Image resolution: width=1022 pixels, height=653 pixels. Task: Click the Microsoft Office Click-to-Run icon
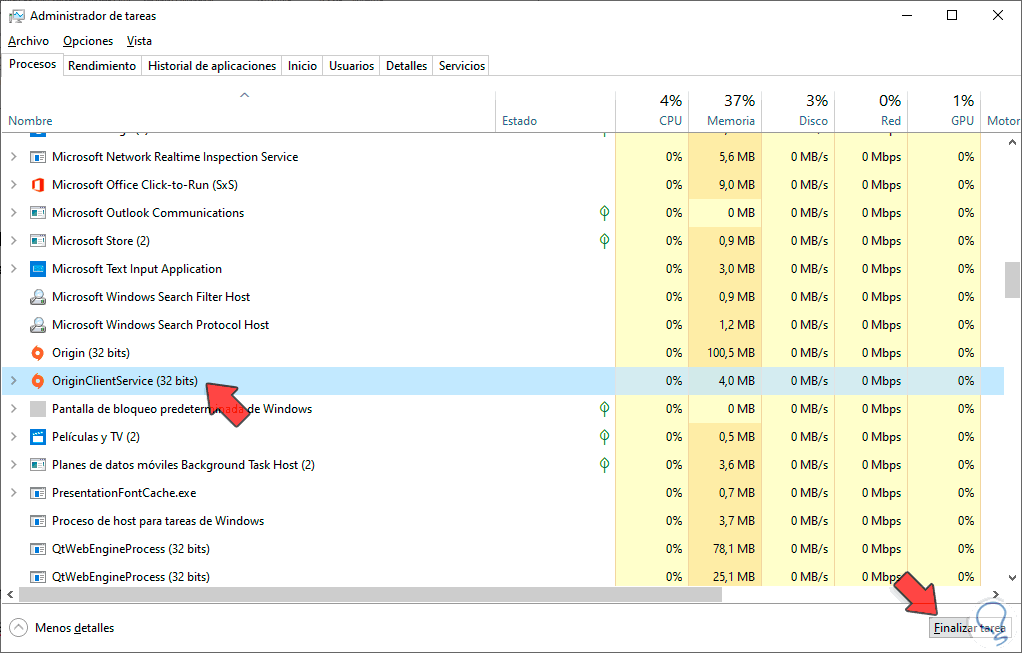(x=38, y=185)
